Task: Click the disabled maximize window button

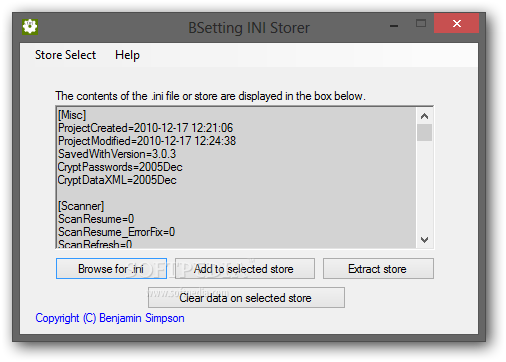Action: pyautogui.click(x=421, y=23)
